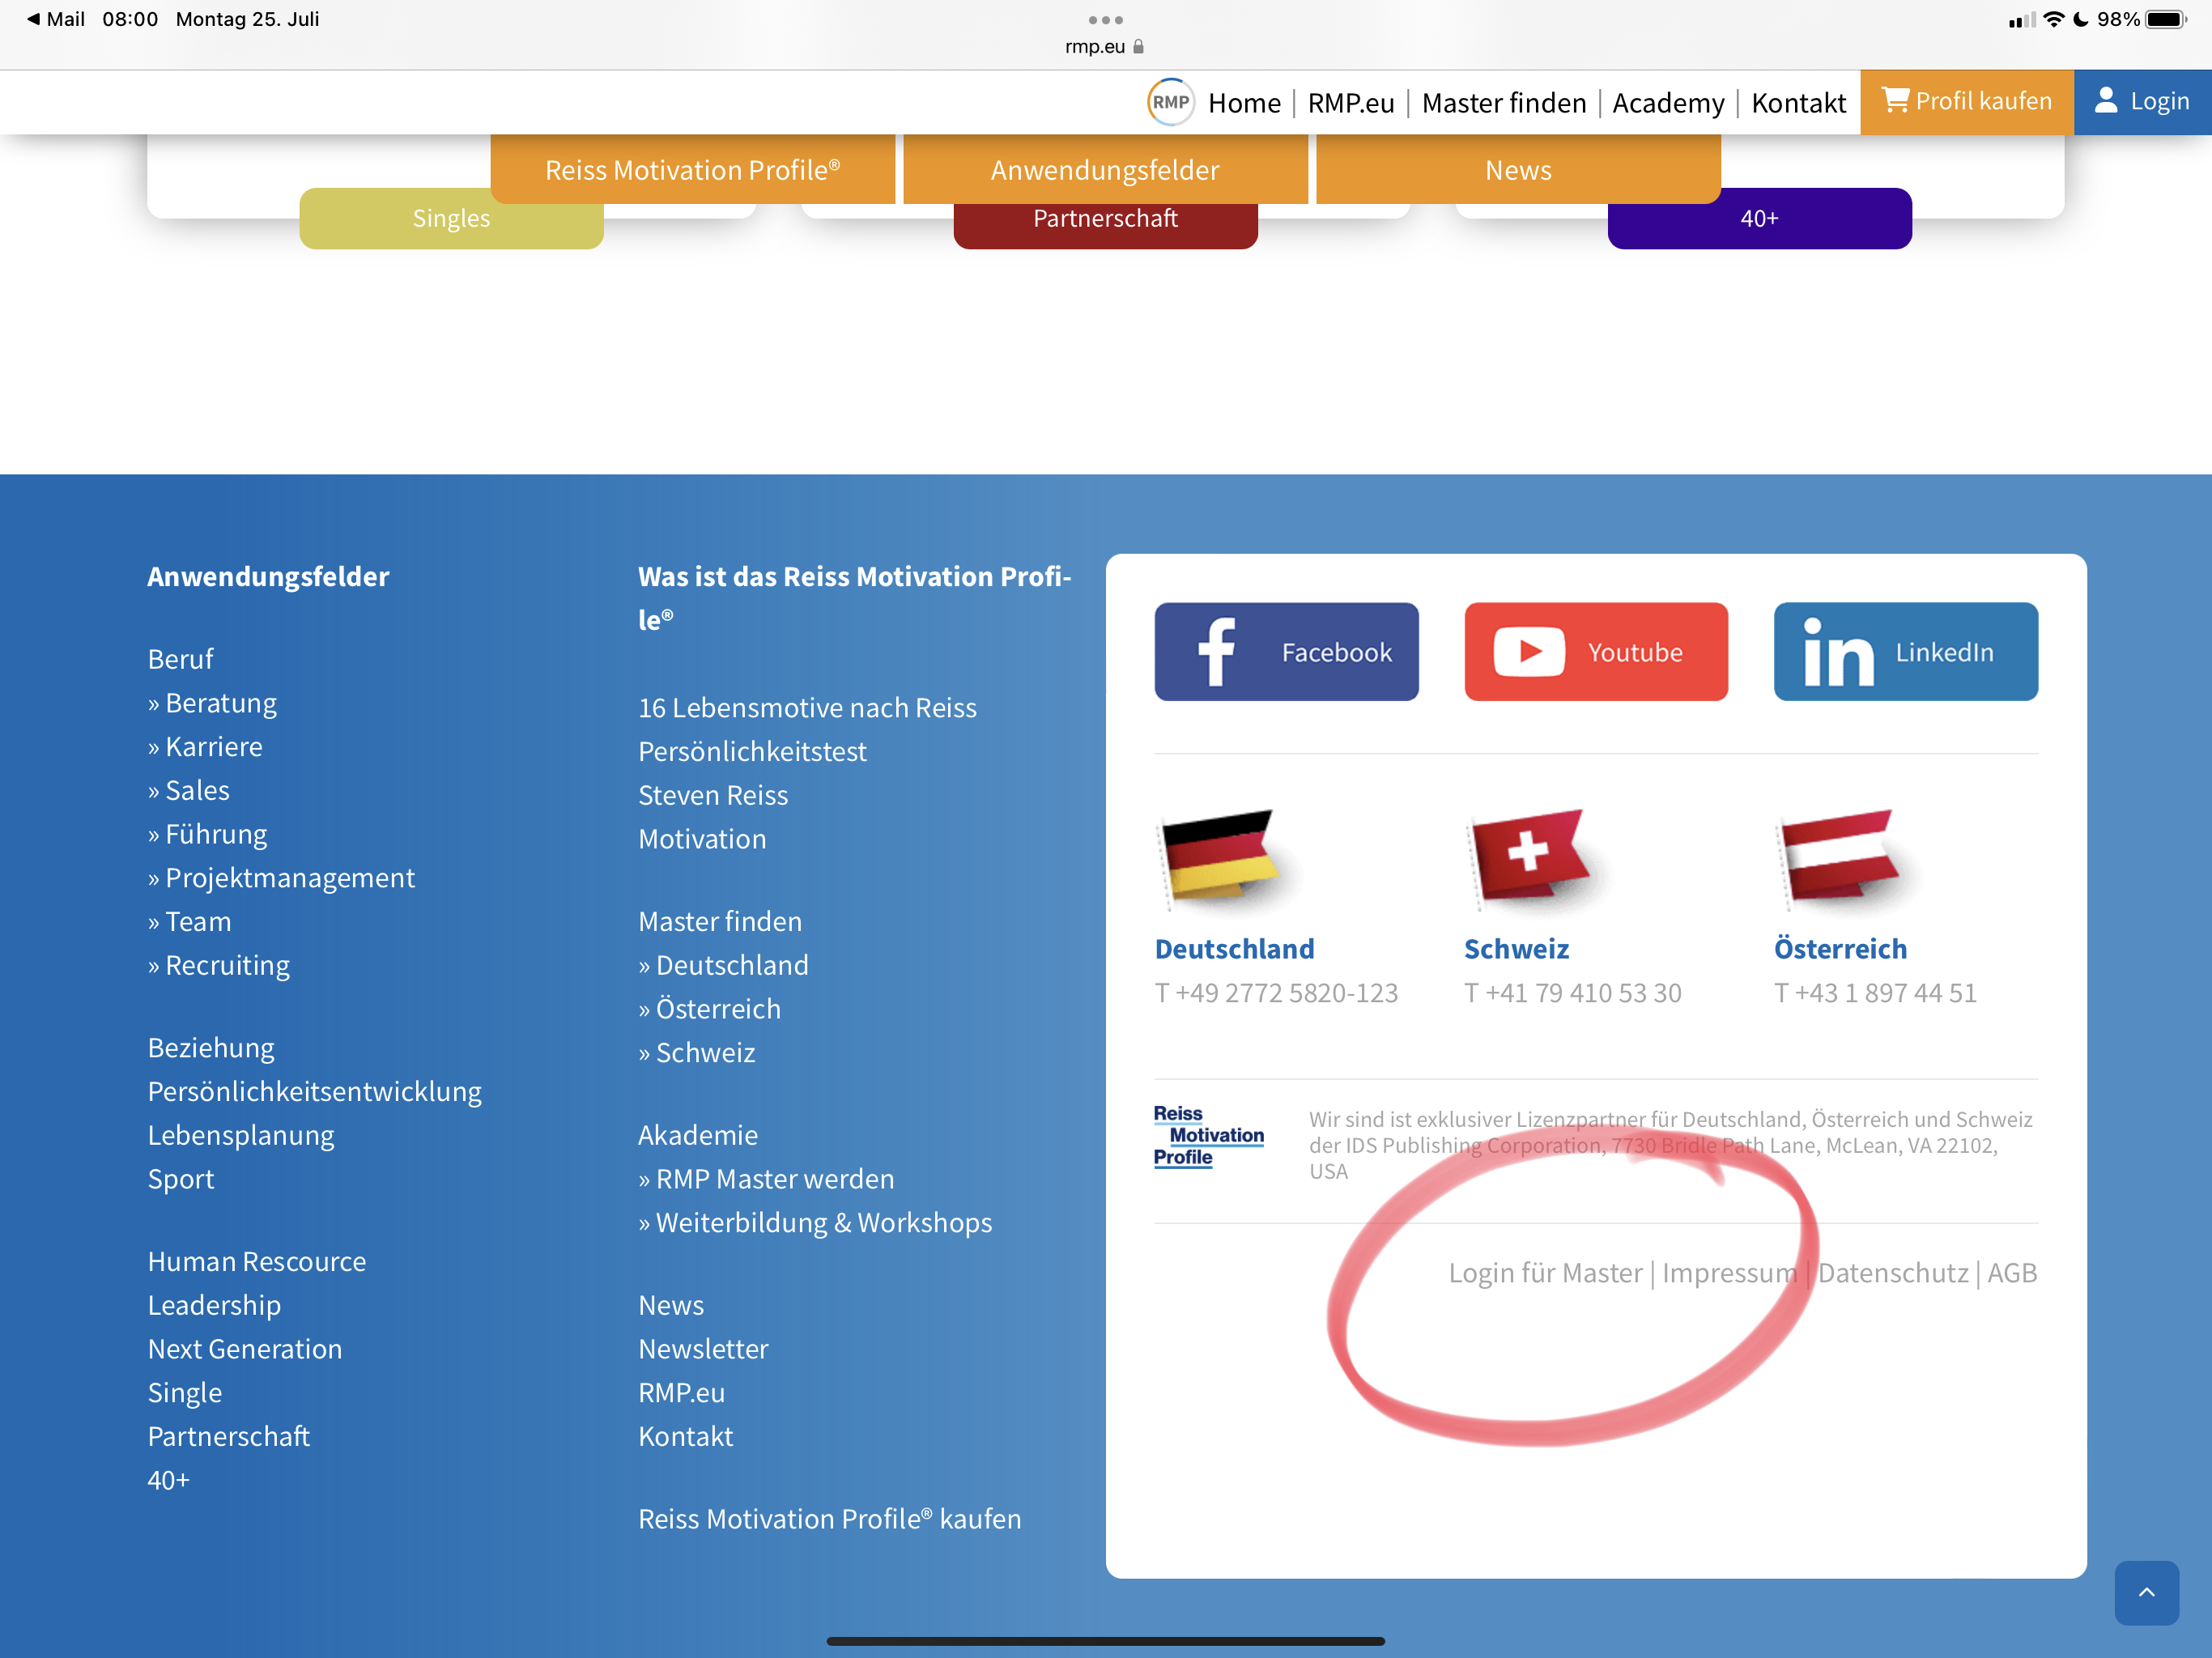Open the Team footer link
Viewport: 2212px width, 1658px height.
[189, 921]
